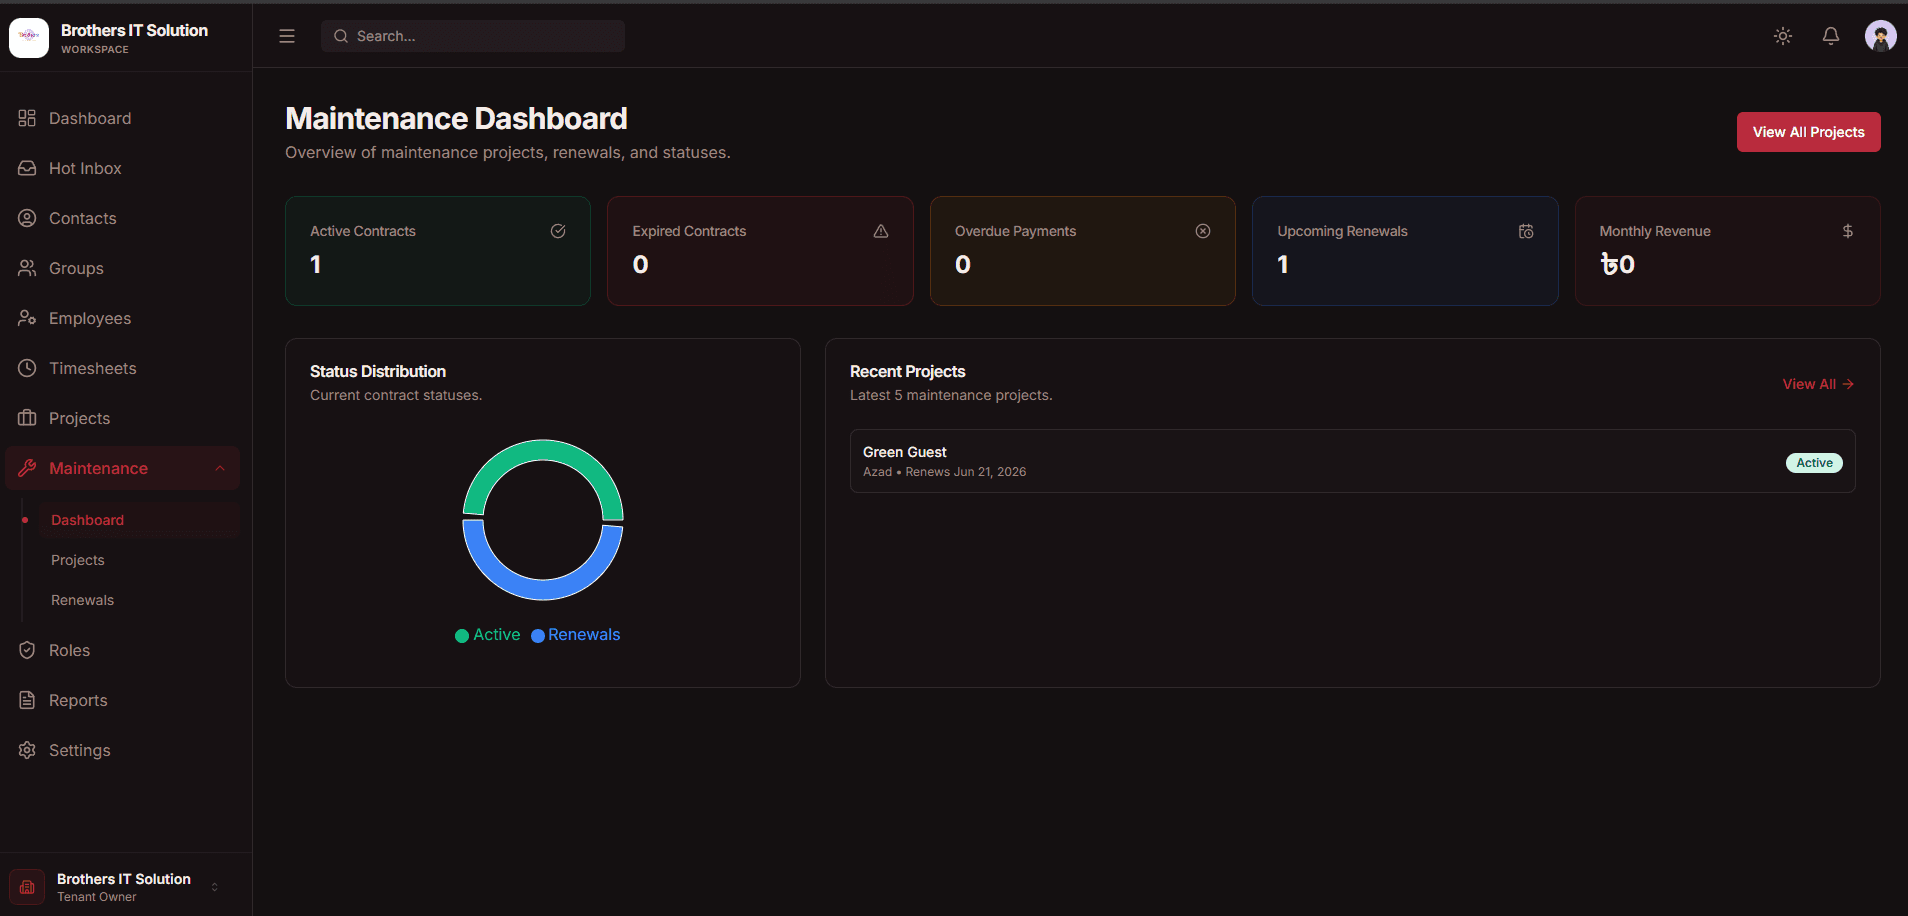Viewport: 1908px width, 916px height.
Task: Click the blue Renewals legend swatch
Action: coord(538,636)
